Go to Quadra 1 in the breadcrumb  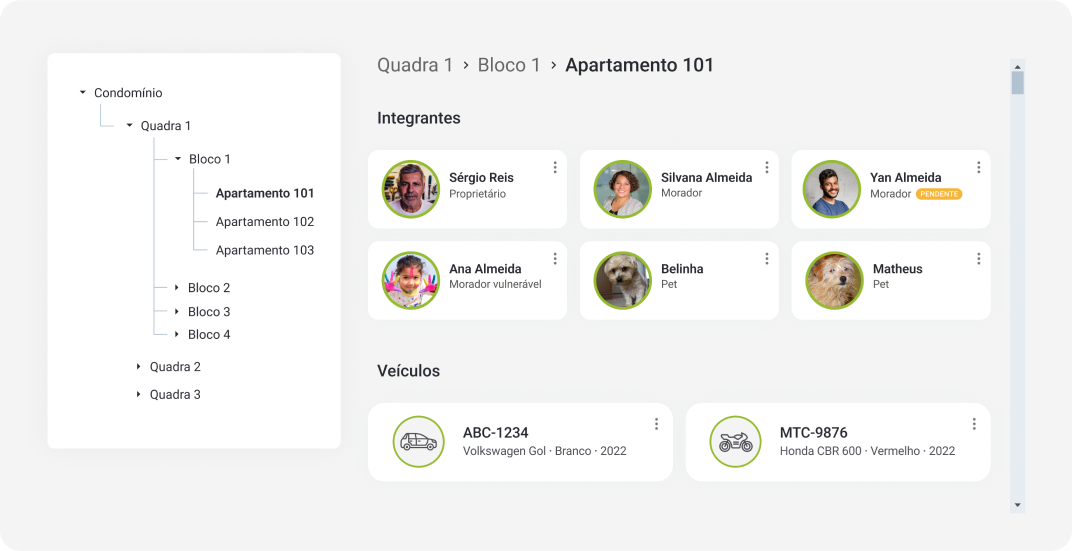click(x=414, y=65)
